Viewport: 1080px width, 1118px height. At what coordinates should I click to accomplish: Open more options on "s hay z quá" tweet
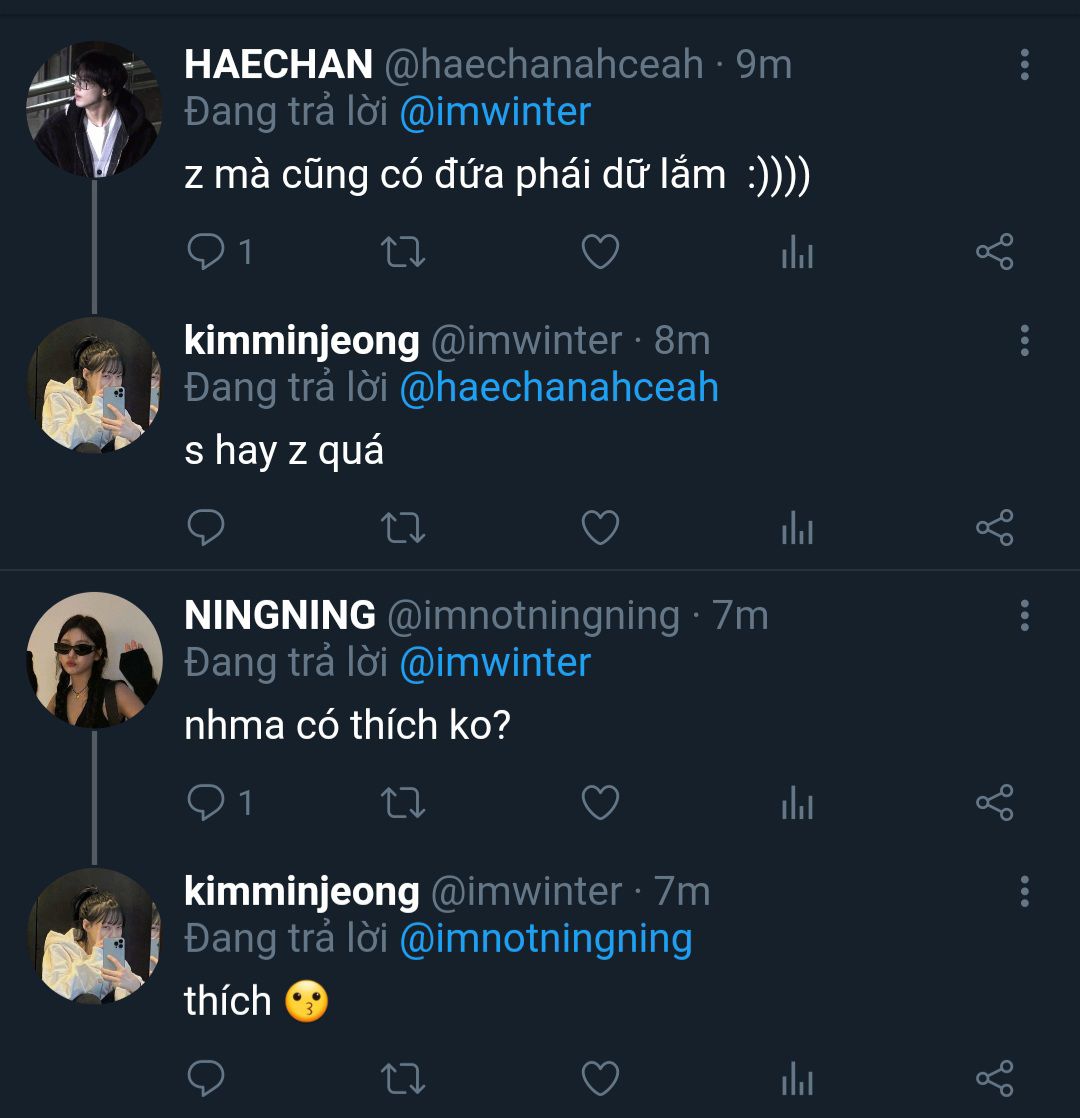(1024, 340)
